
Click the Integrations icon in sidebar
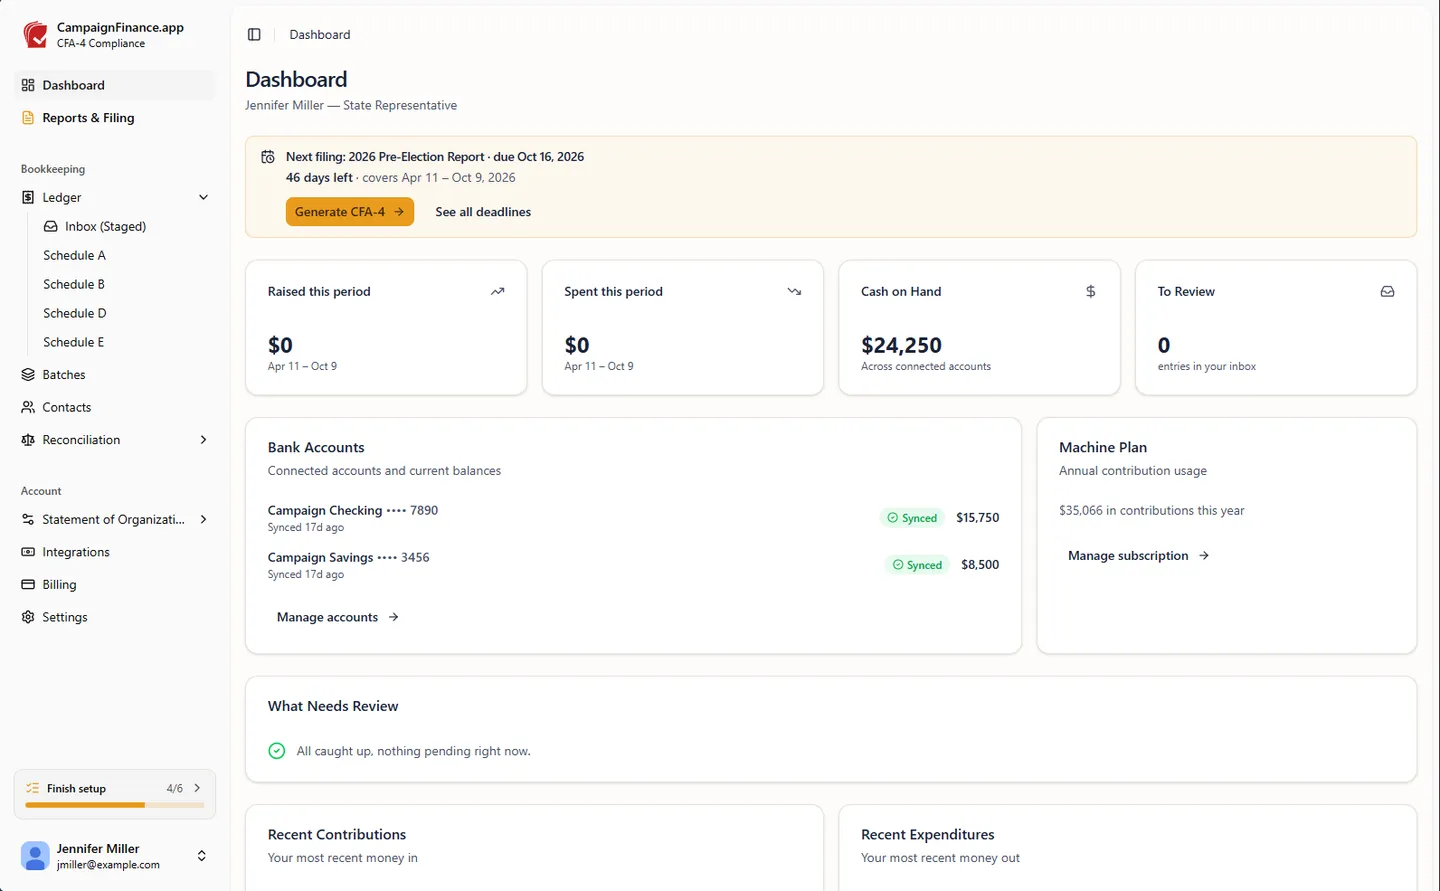pyautogui.click(x=28, y=552)
